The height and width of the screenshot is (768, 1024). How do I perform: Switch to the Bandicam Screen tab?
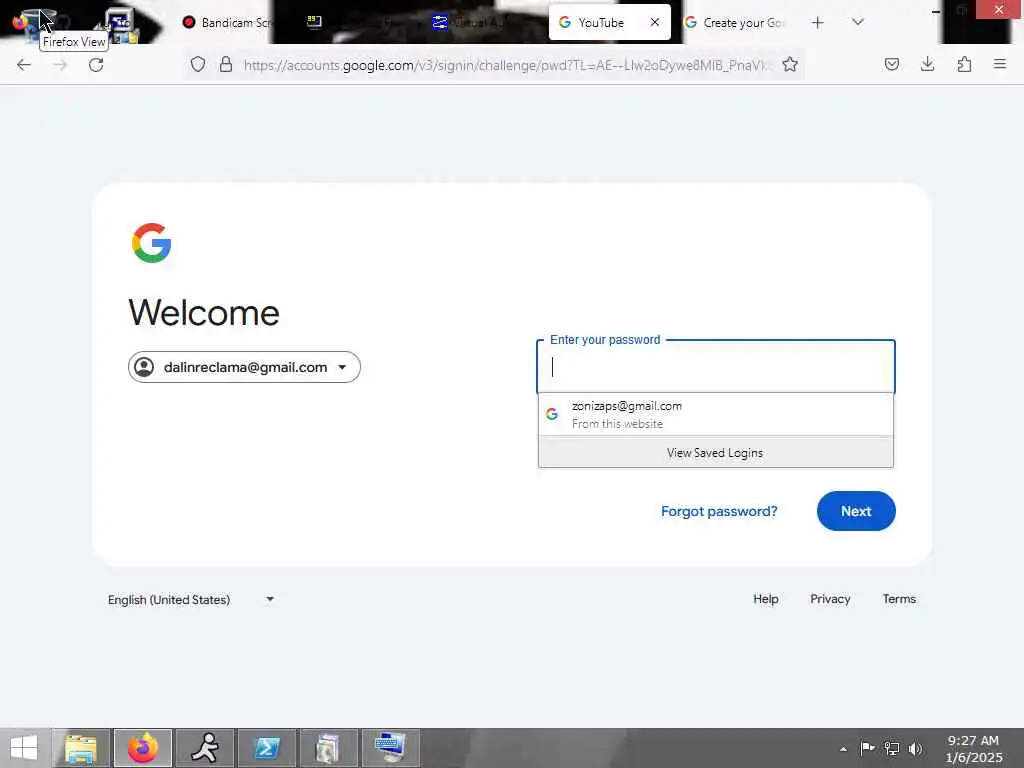[226, 23]
